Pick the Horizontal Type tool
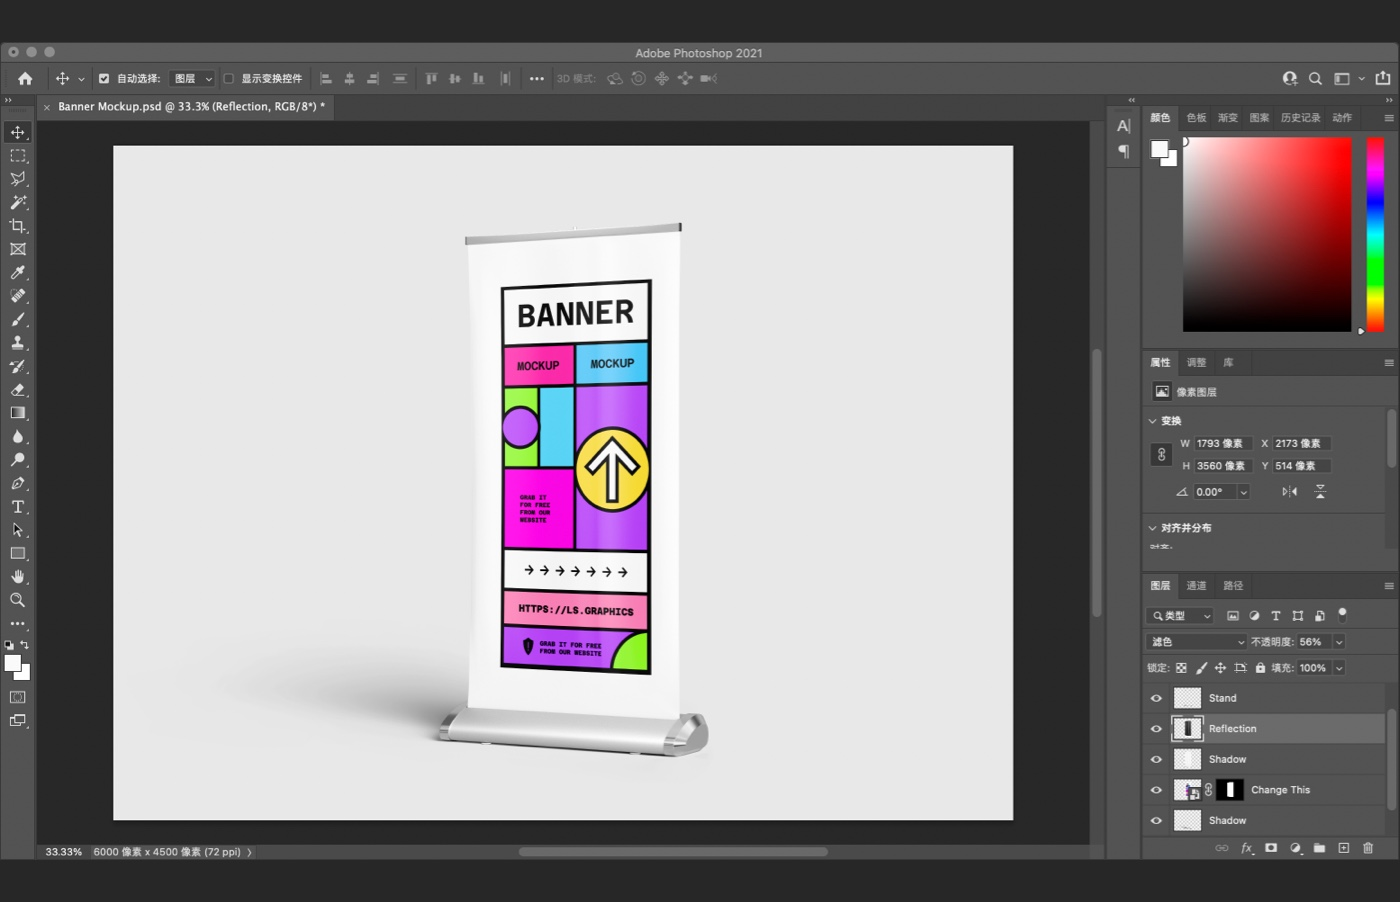Image resolution: width=1400 pixels, height=902 pixels. tap(18, 507)
